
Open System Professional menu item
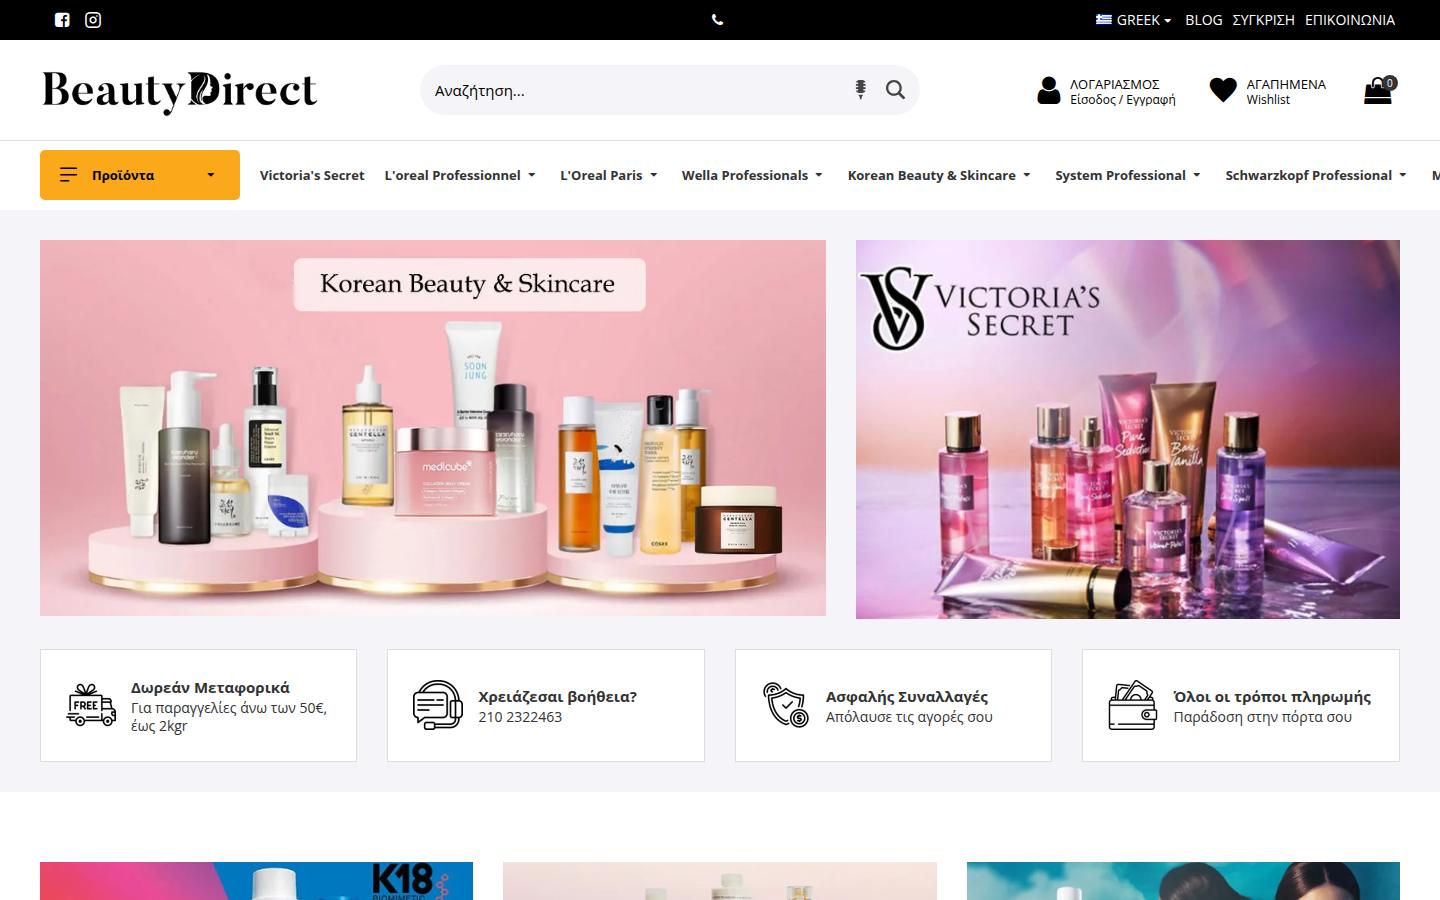[x=1120, y=175]
